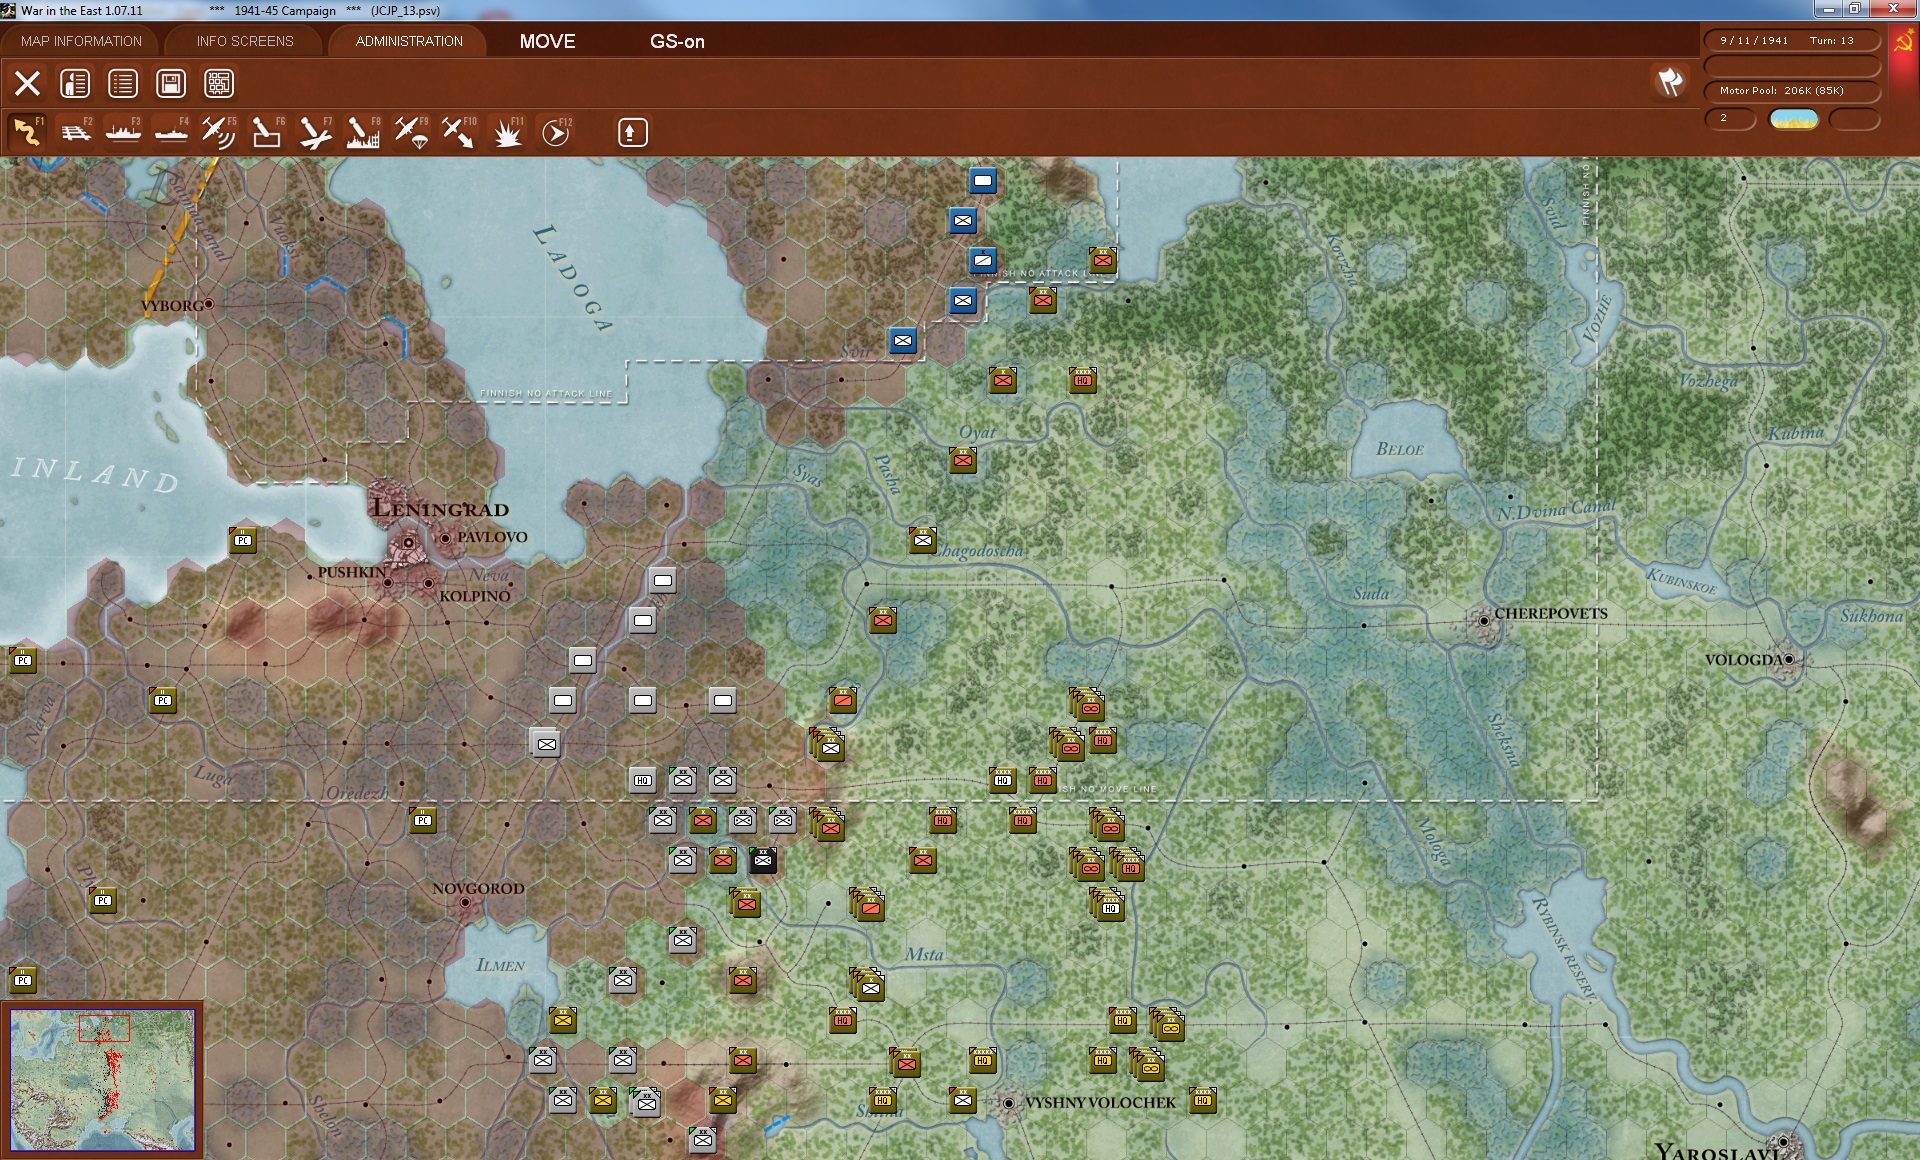Select the topmost blue Finnish unit counter
Screen dimensions: 1920x1160
[x=983, y=181]
